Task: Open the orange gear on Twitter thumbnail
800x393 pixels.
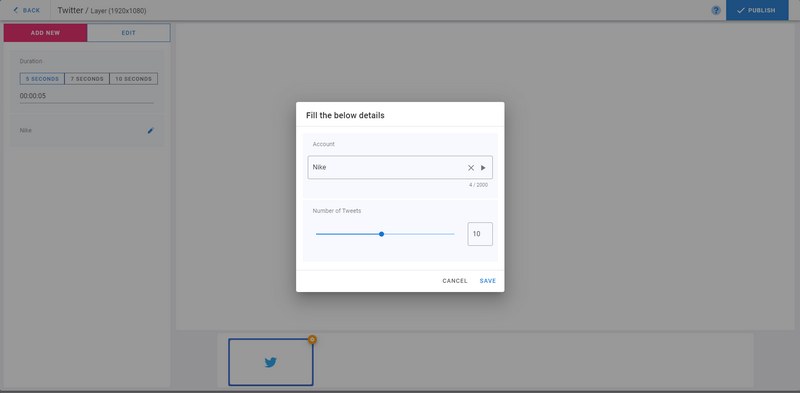Action: point(312,339)
